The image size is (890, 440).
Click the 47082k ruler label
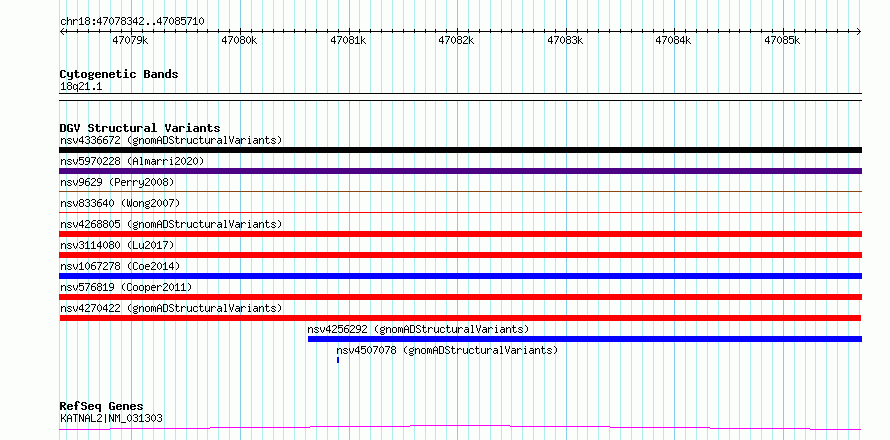(456, 40)
